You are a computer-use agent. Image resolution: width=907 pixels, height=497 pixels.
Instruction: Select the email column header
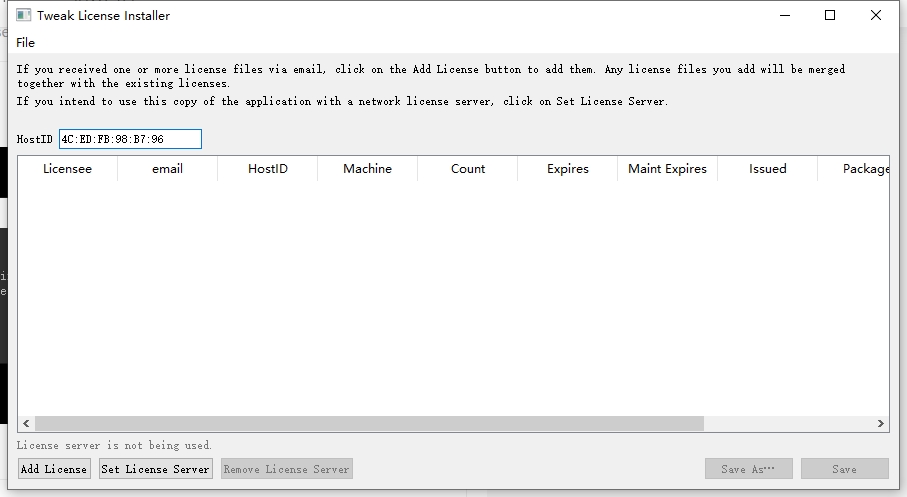pyautogui.click(x=168, y=169)
